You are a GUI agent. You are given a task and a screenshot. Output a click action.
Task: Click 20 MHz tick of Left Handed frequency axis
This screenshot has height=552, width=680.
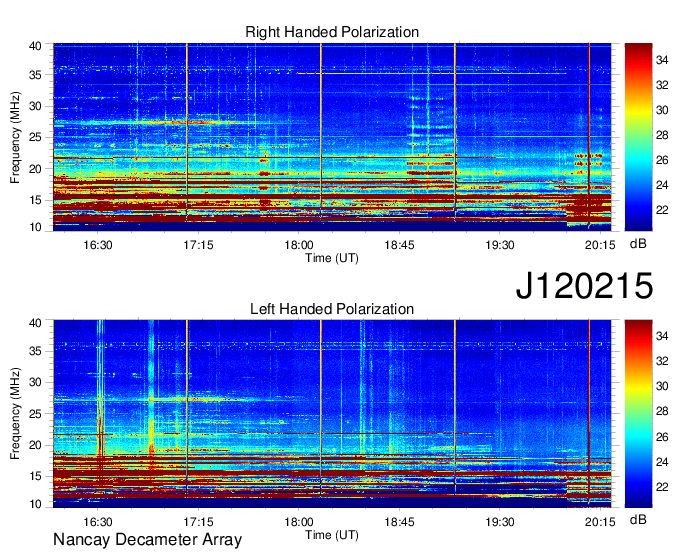click(36, 445)
